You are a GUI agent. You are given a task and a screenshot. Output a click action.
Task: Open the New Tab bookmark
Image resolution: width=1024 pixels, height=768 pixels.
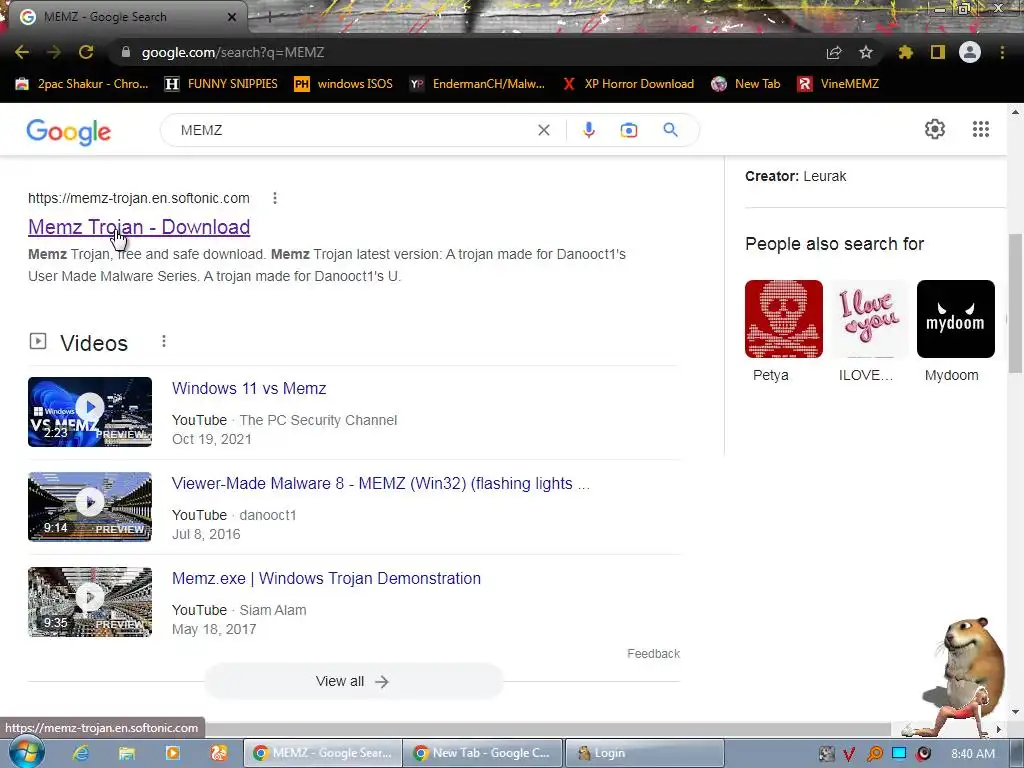(746, 84)
